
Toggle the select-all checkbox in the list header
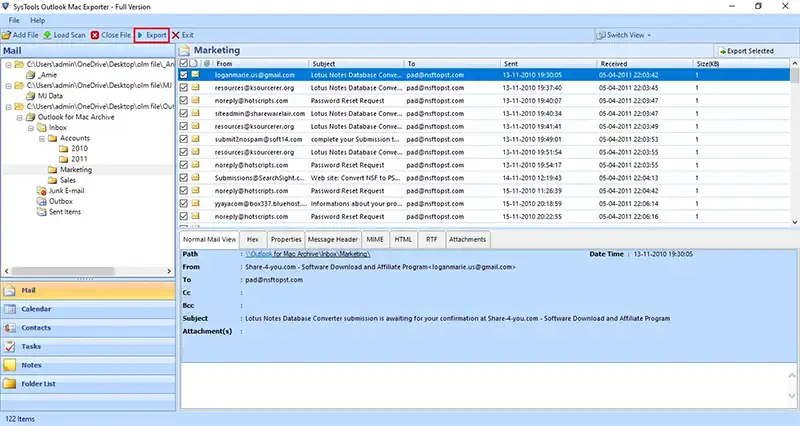[x=184, y=64]
